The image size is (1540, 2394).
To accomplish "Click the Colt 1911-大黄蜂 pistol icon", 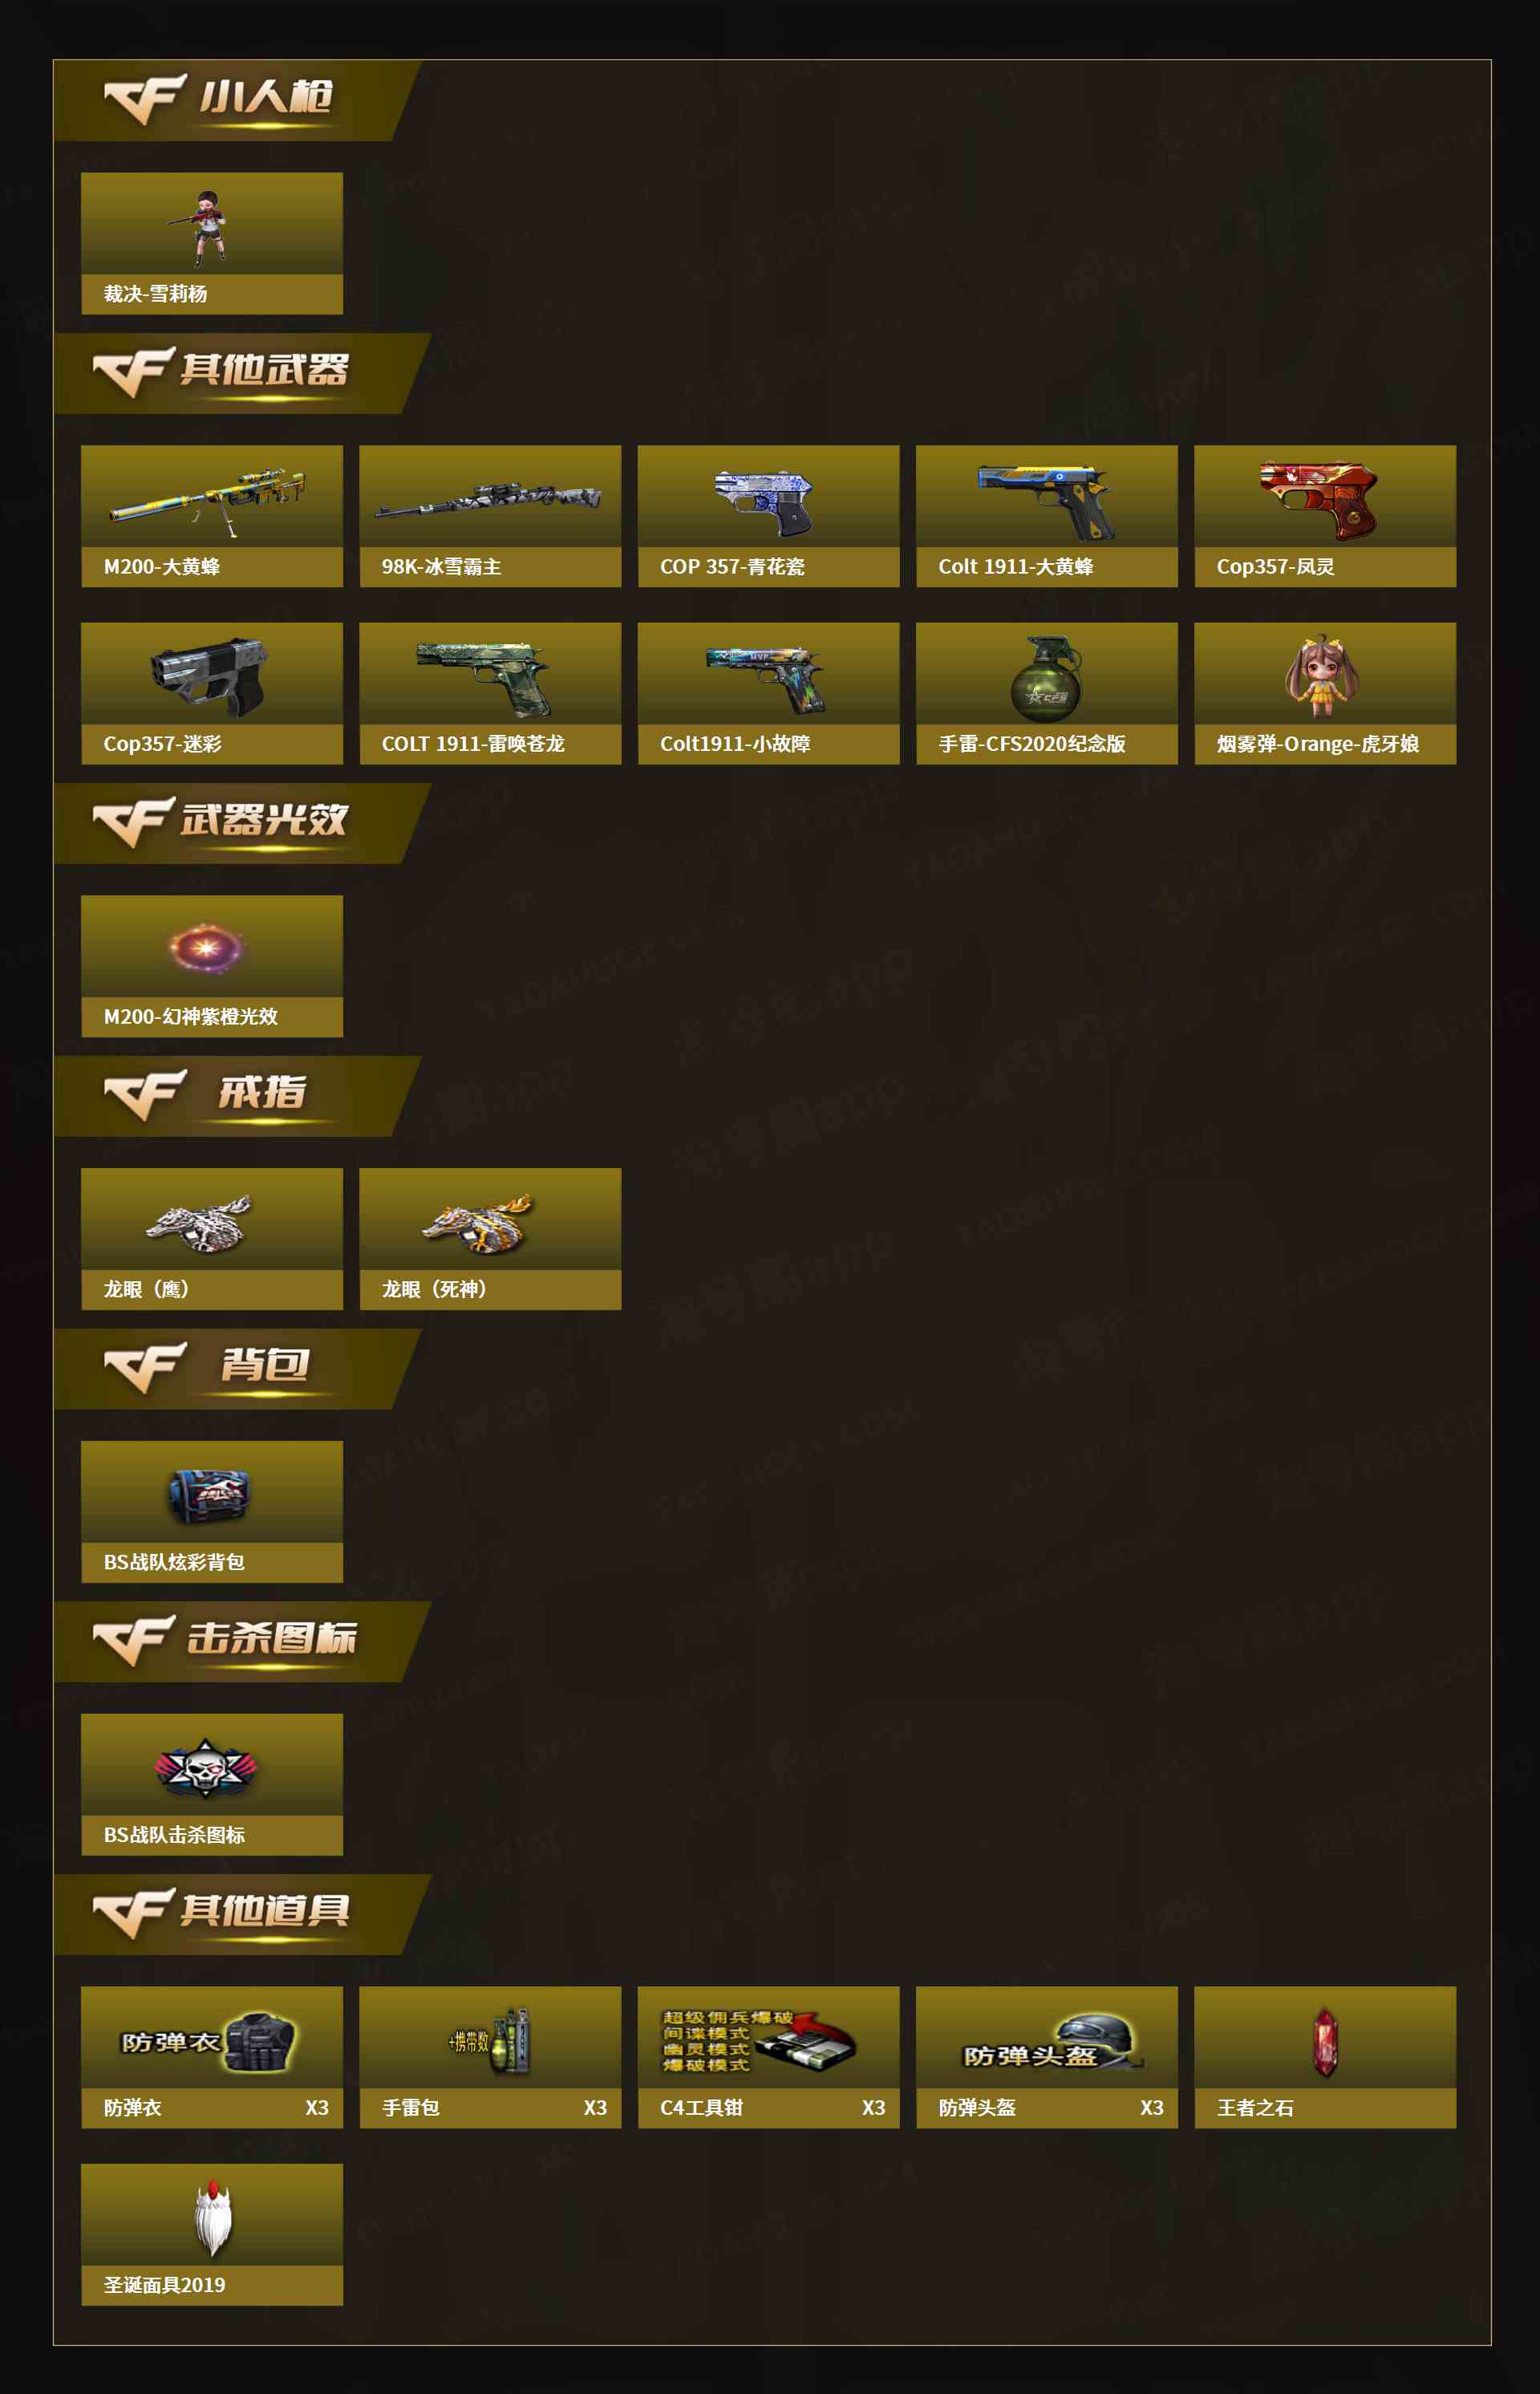I will (1044, 500).
